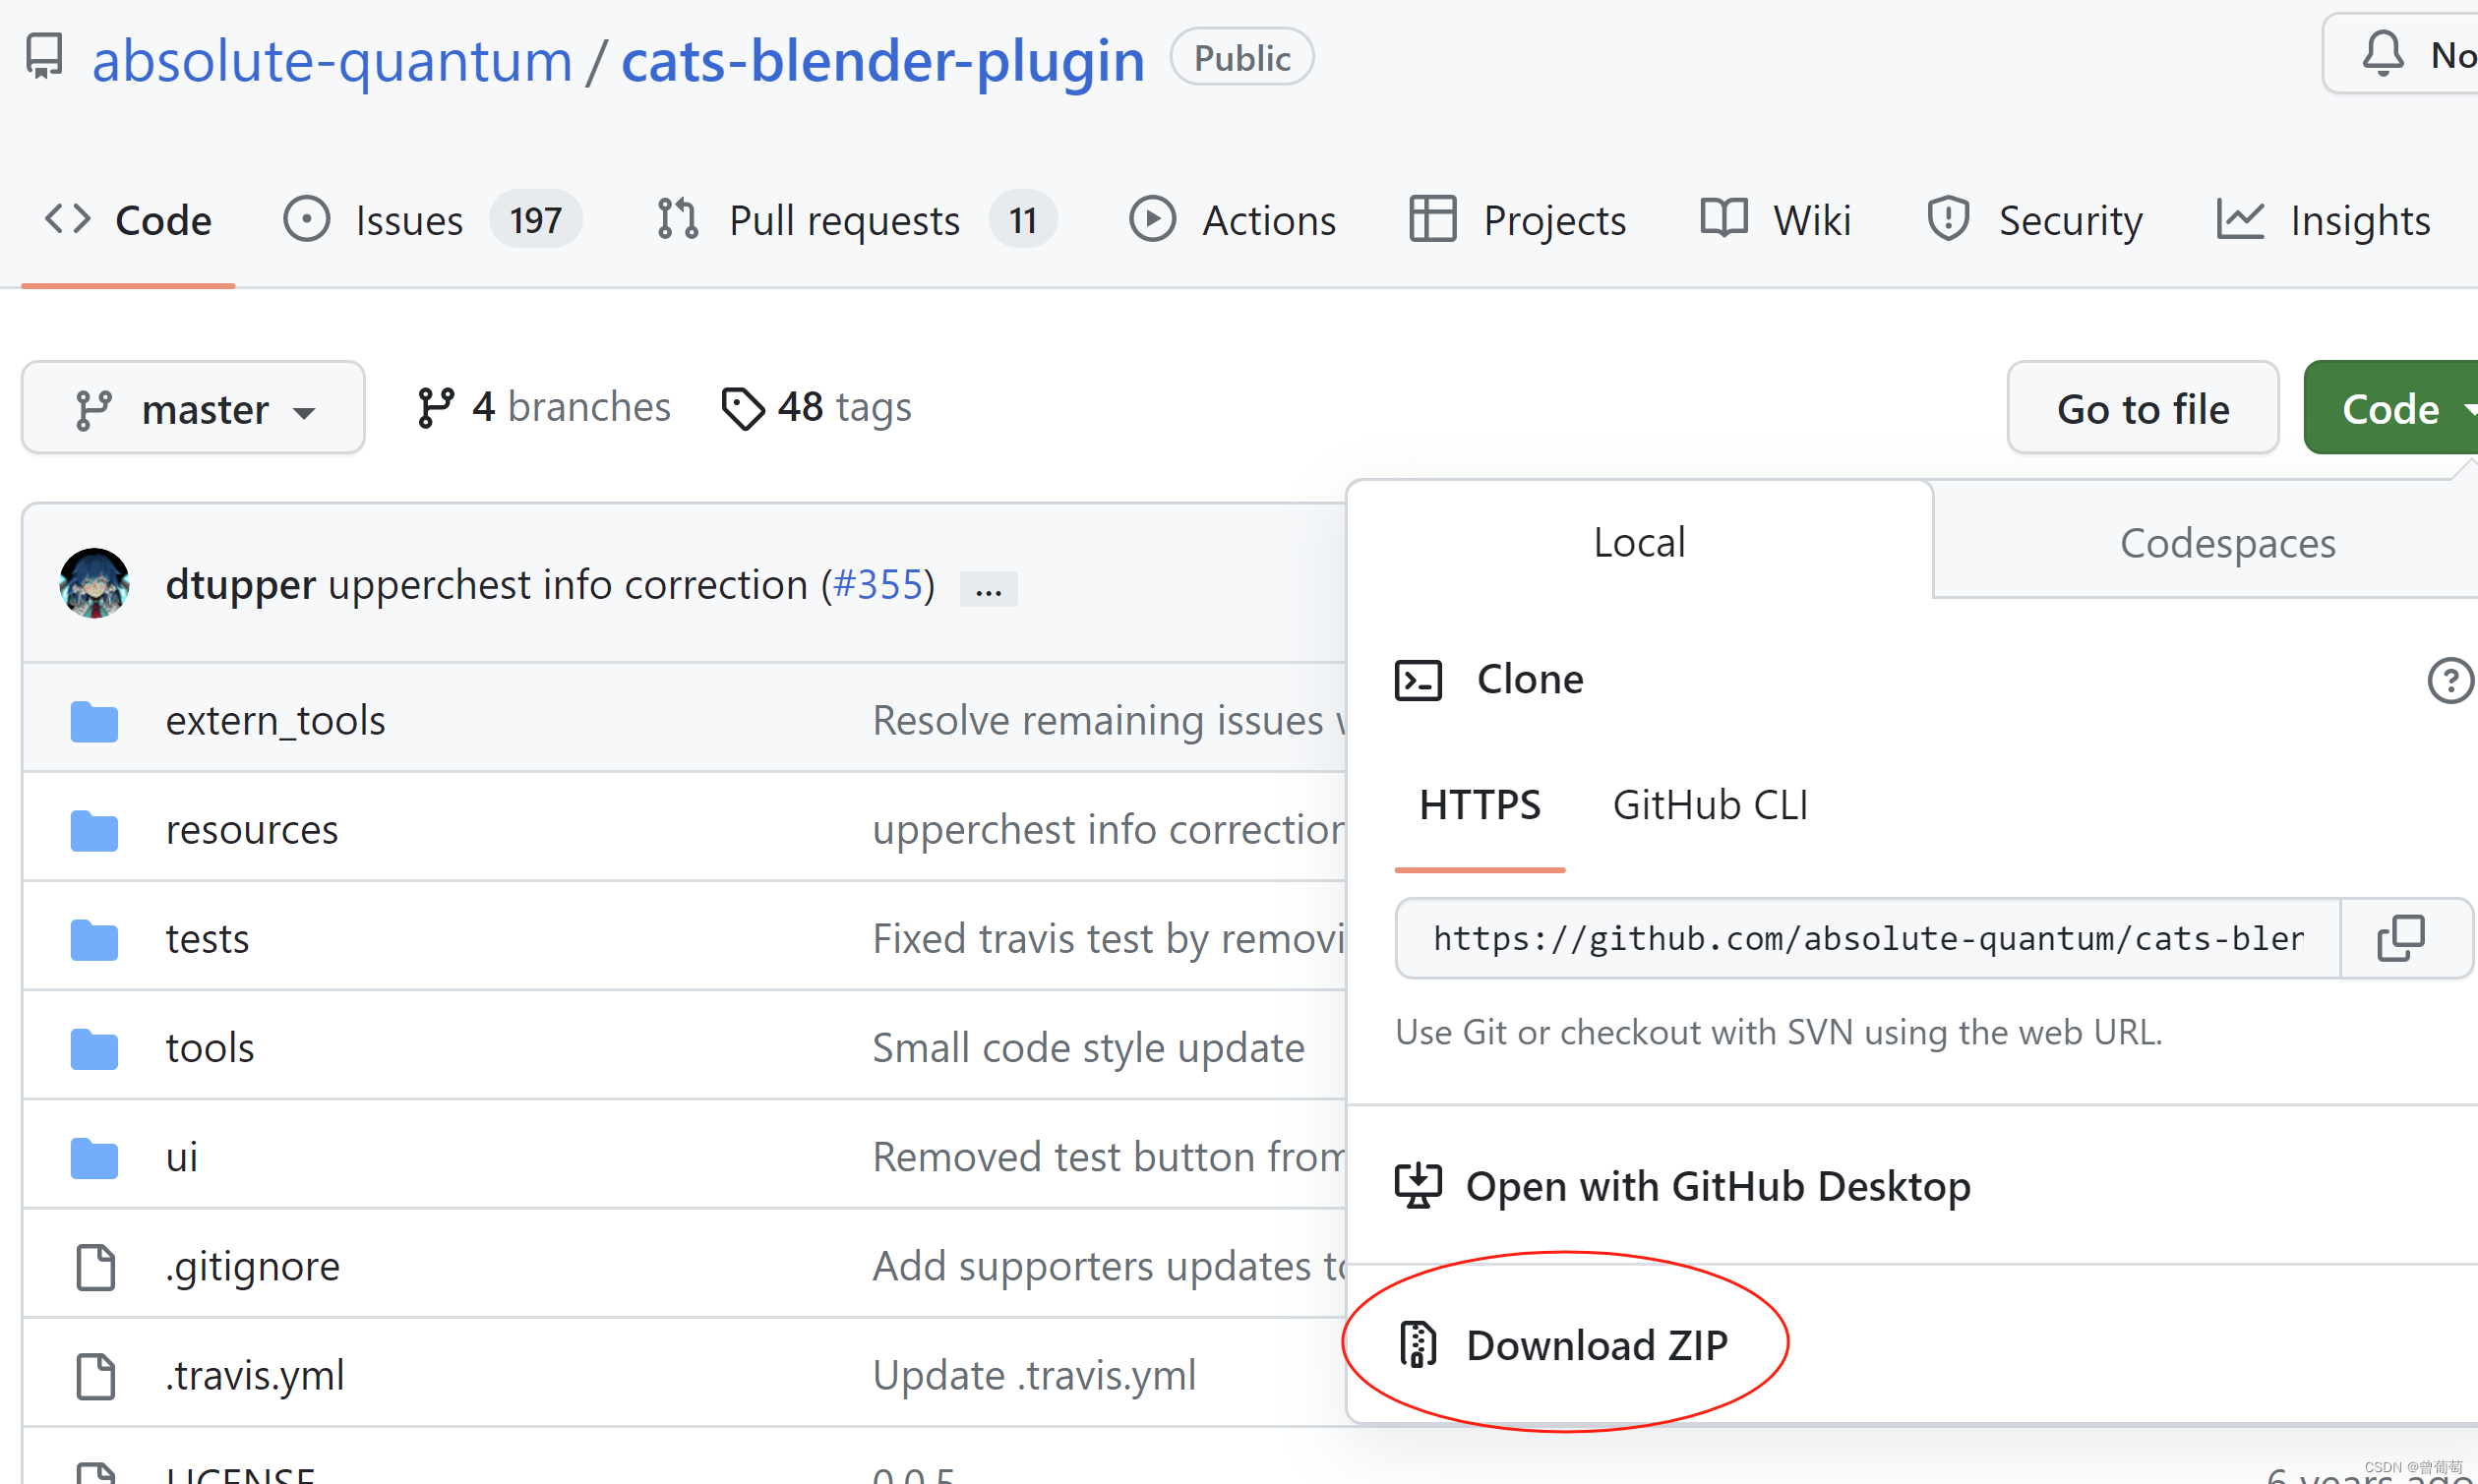Expand the commit message ellipsis
This screenshot has height=1484, width=2478.
coord(988,589)
